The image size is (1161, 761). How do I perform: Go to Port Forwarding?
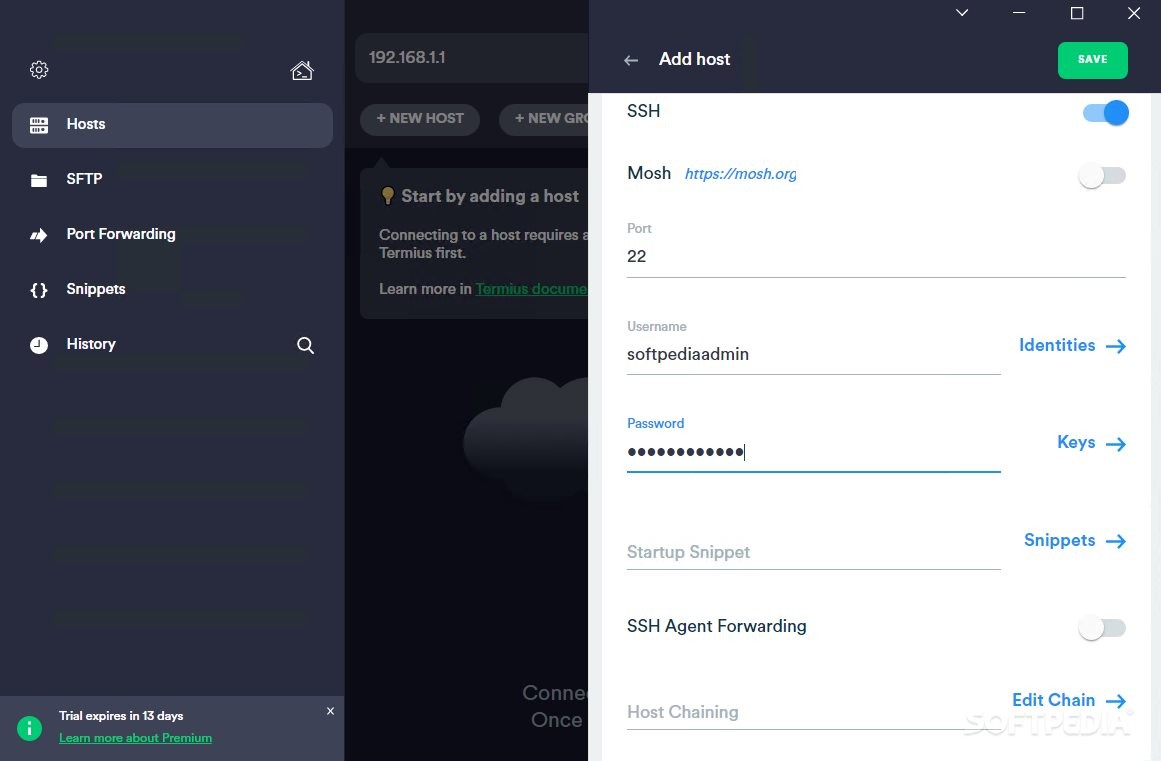click(121, 234)
